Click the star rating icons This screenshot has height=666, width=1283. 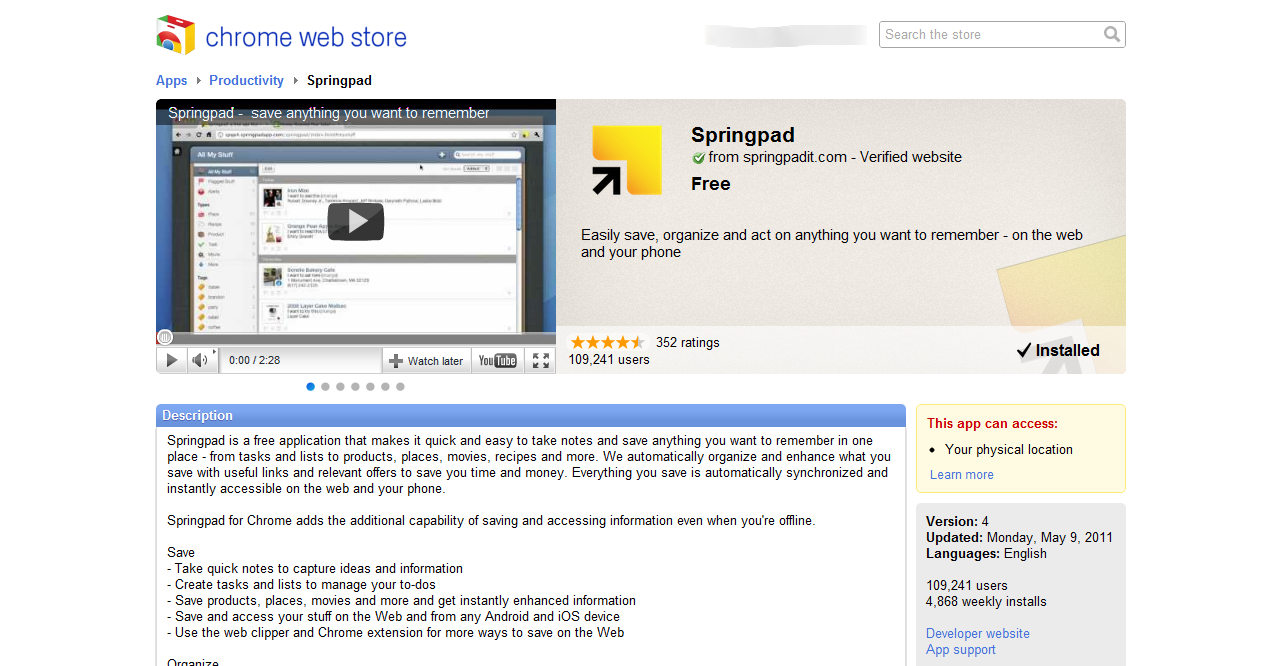[607, 342]
